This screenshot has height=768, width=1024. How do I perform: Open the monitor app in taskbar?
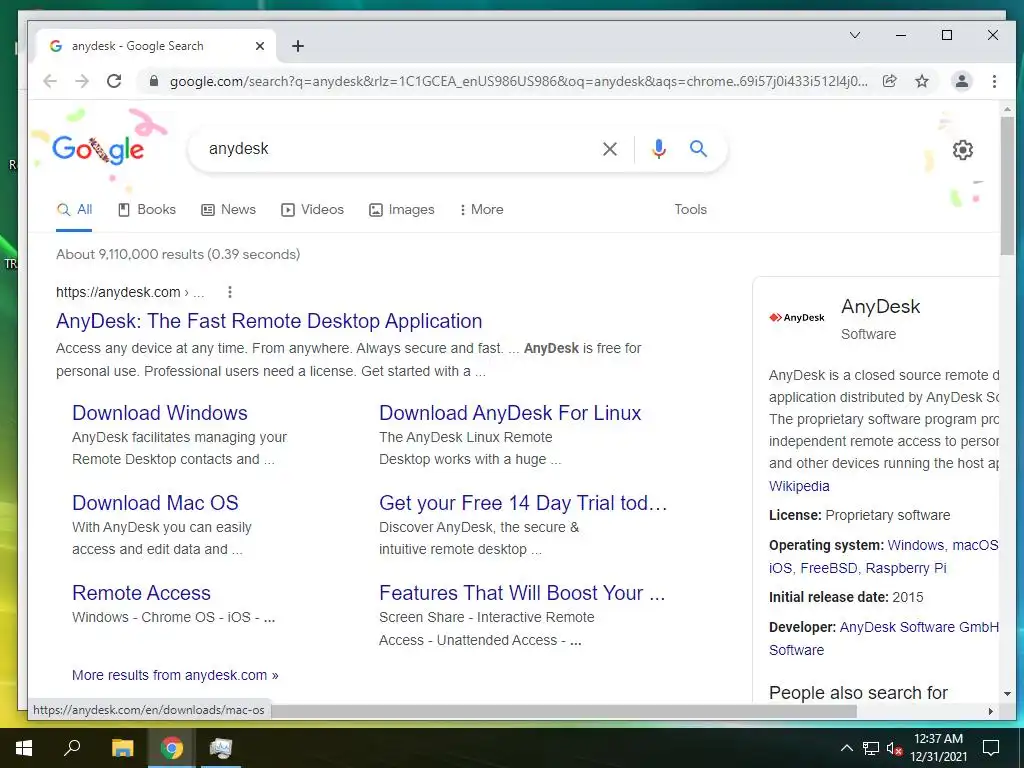[x=221, y=748]
